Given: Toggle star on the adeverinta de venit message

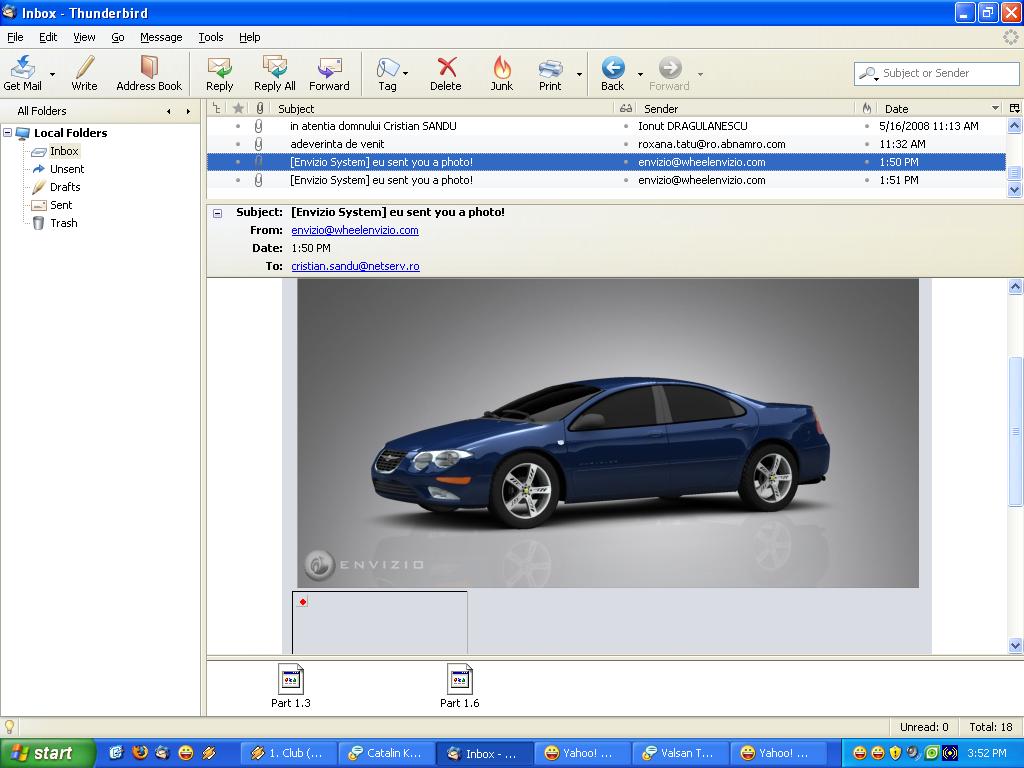Looking at the screenshot, I should click(x=238, y=144).
